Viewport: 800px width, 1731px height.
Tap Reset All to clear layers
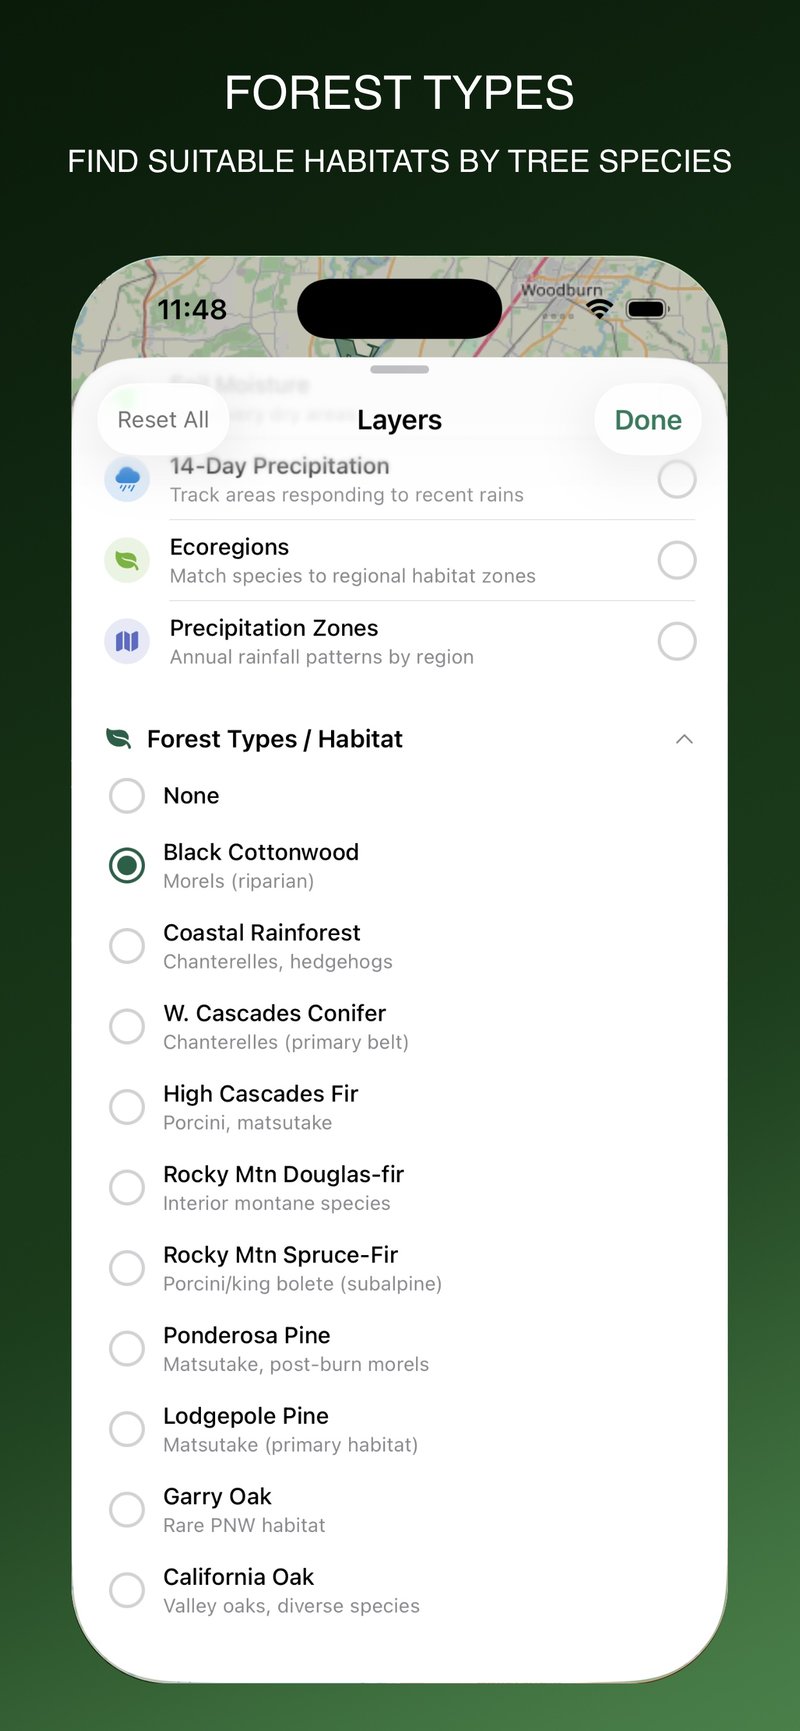[x=163, y=419]
